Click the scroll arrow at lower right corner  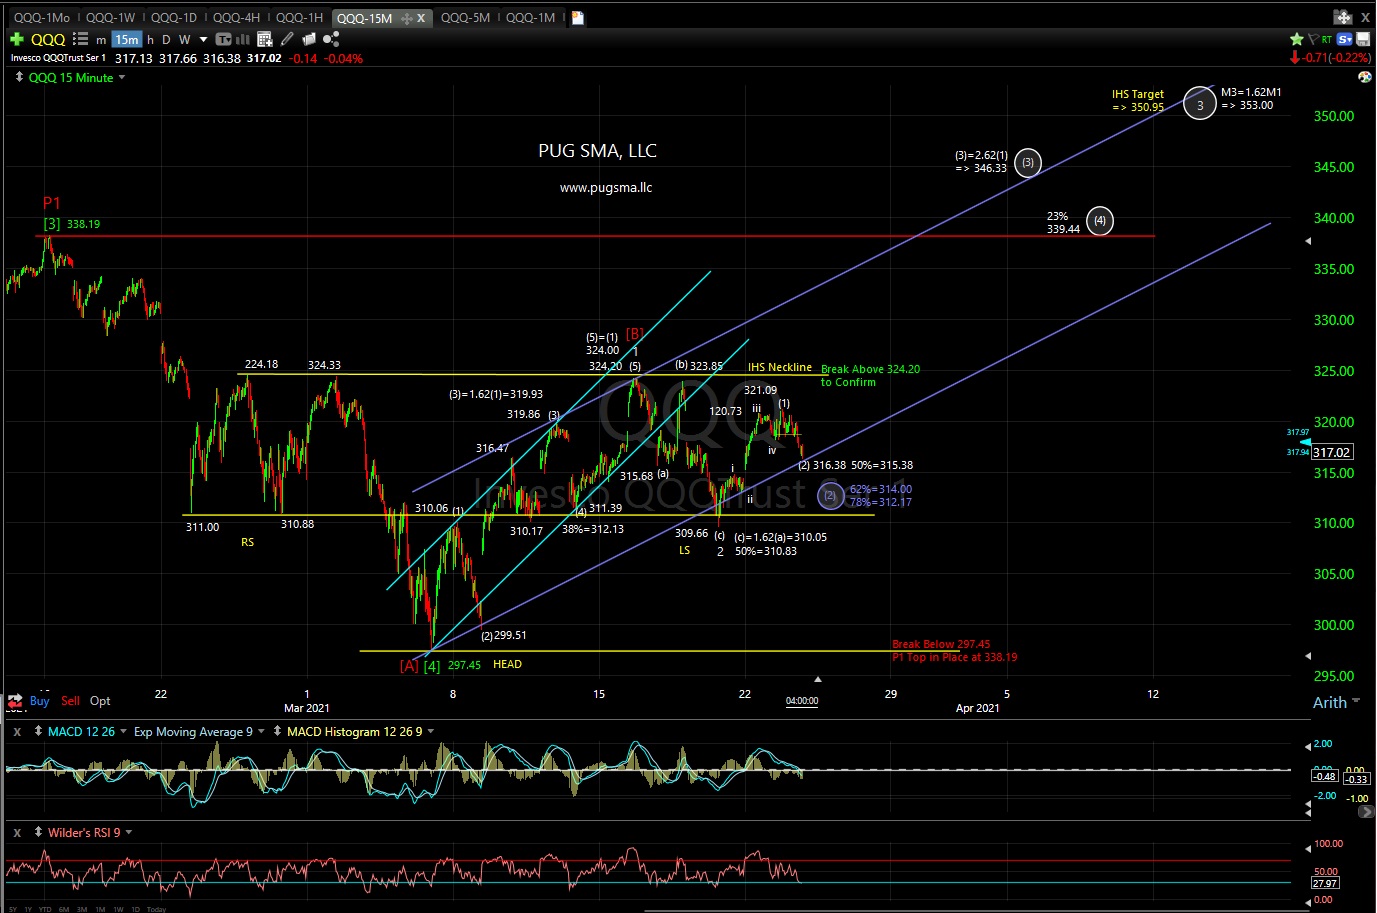pyautogui.click(x=1367, y=812)
